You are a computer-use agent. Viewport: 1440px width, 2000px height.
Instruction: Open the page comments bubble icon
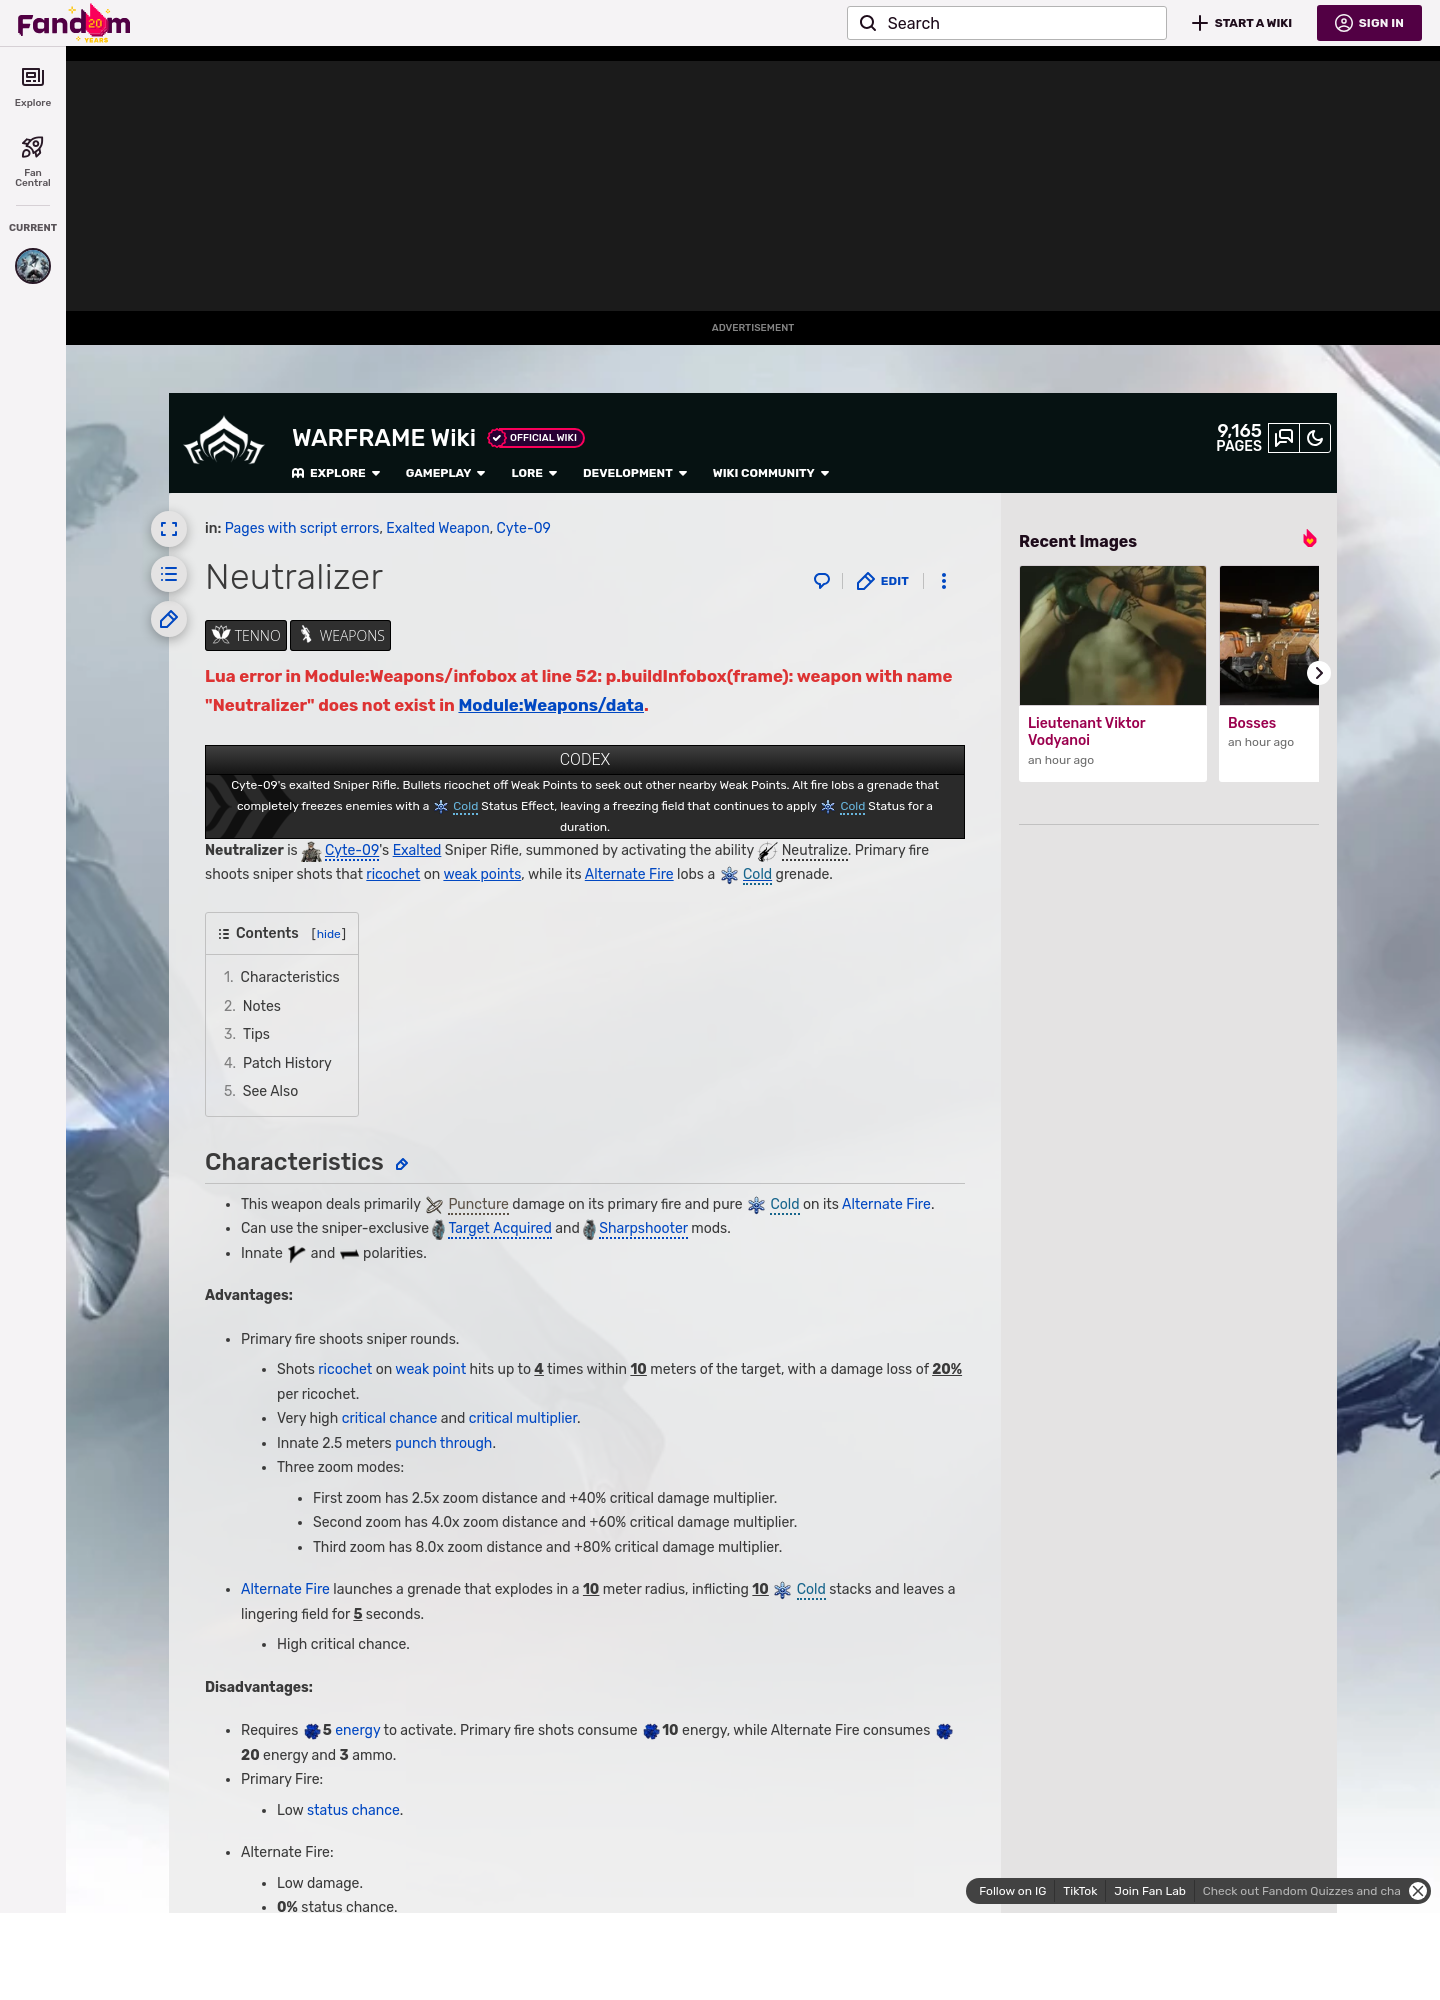[x=822, y=581]
